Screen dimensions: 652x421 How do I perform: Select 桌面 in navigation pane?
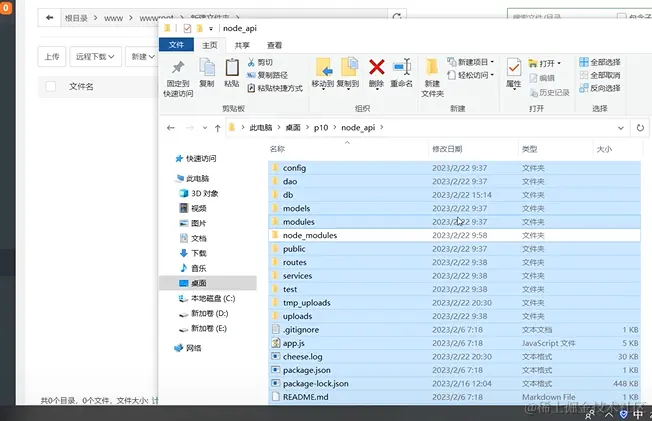coord(208,283)
